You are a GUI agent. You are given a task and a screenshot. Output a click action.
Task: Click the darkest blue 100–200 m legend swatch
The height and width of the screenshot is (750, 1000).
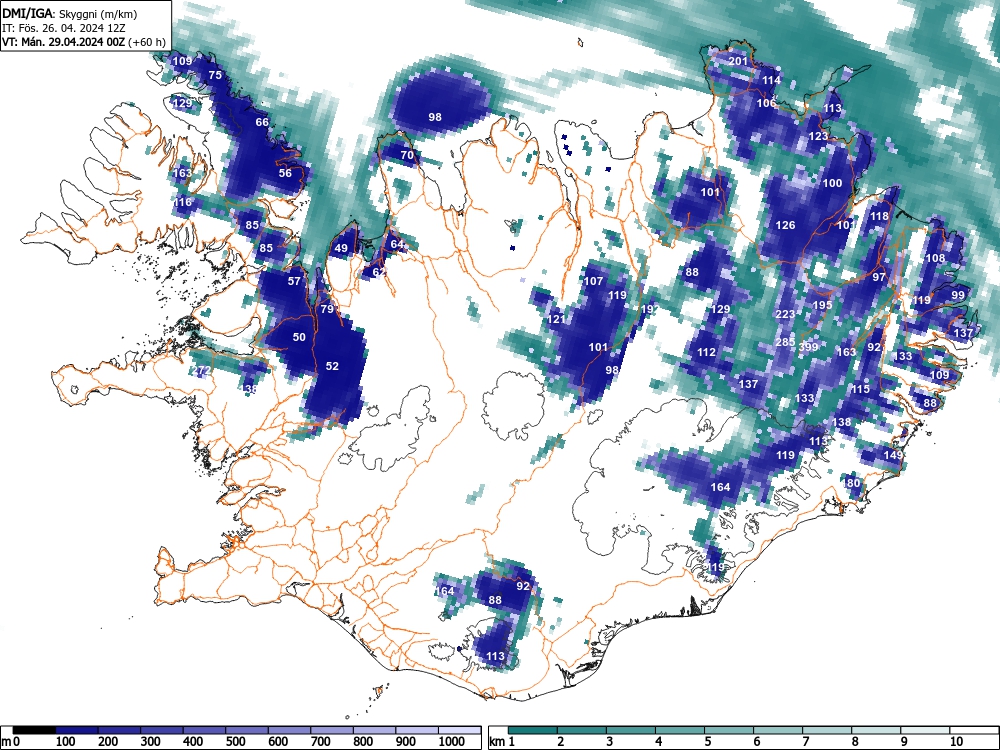77,730
